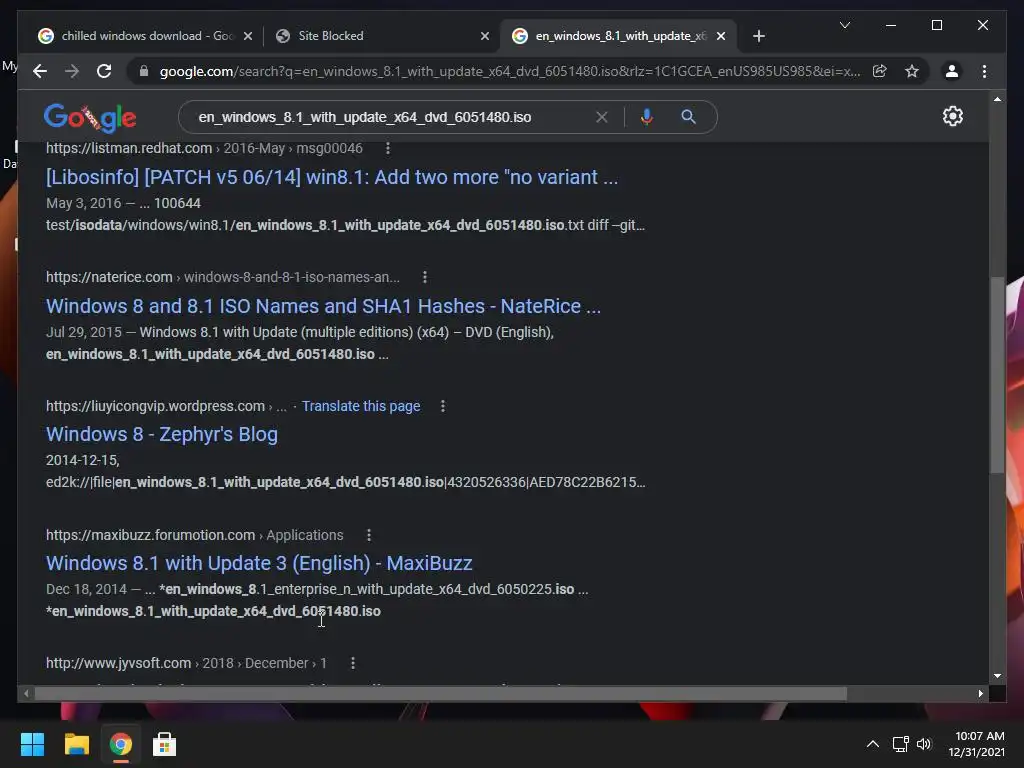
Task: Open Microsoft Store from taskbar
Action: coord(164,744)
